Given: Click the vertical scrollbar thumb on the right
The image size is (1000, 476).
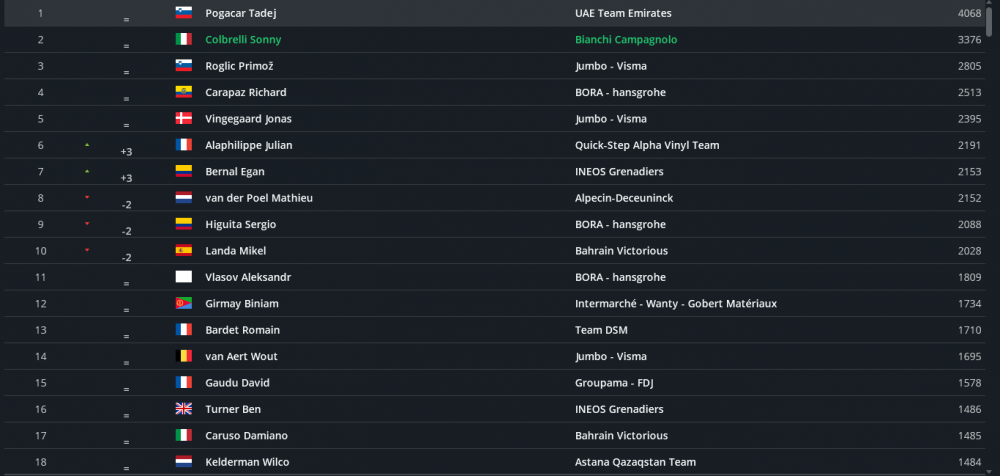Looking at the screenshot, I should (989, 23).
